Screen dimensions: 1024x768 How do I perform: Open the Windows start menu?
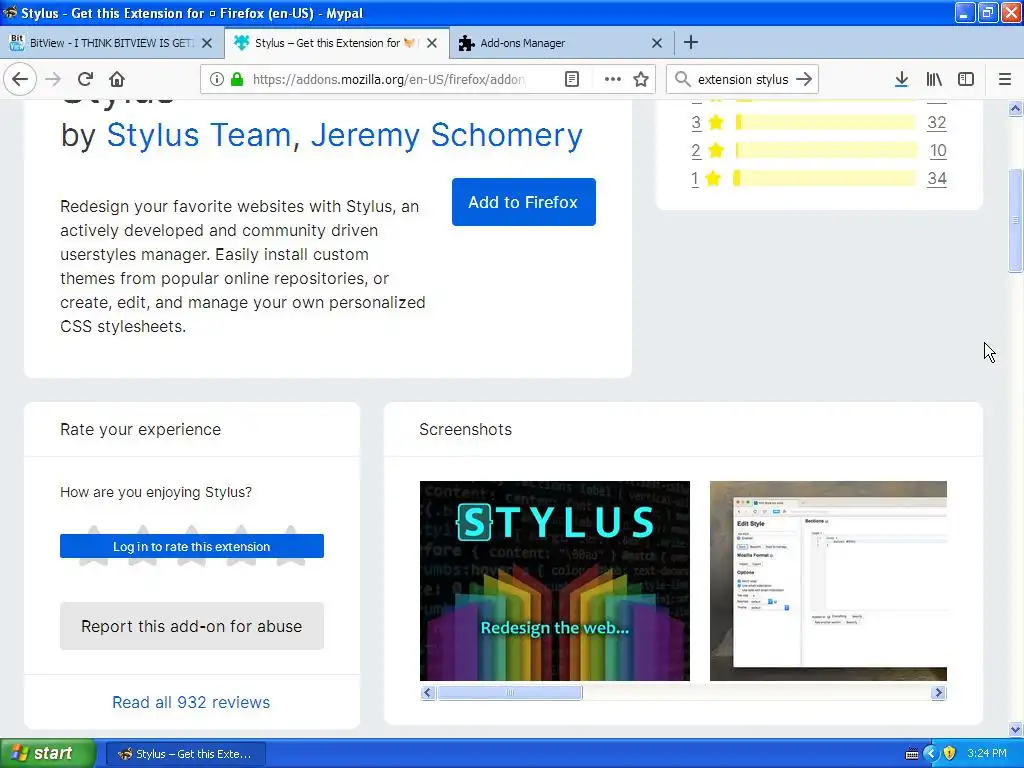tap(48, 753)
